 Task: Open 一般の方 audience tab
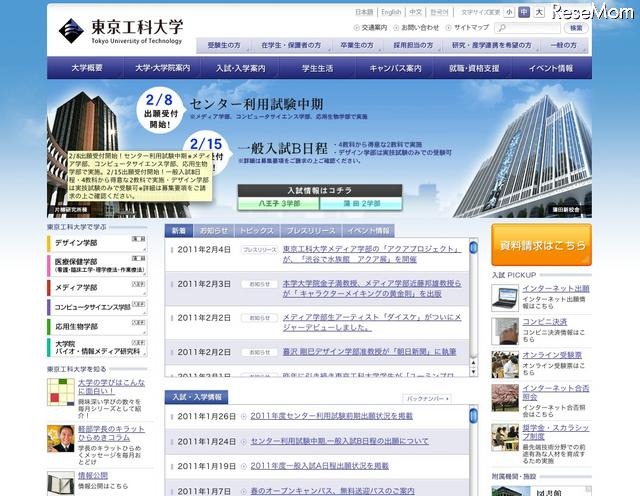pyautogui.click(x=564, y=45)
